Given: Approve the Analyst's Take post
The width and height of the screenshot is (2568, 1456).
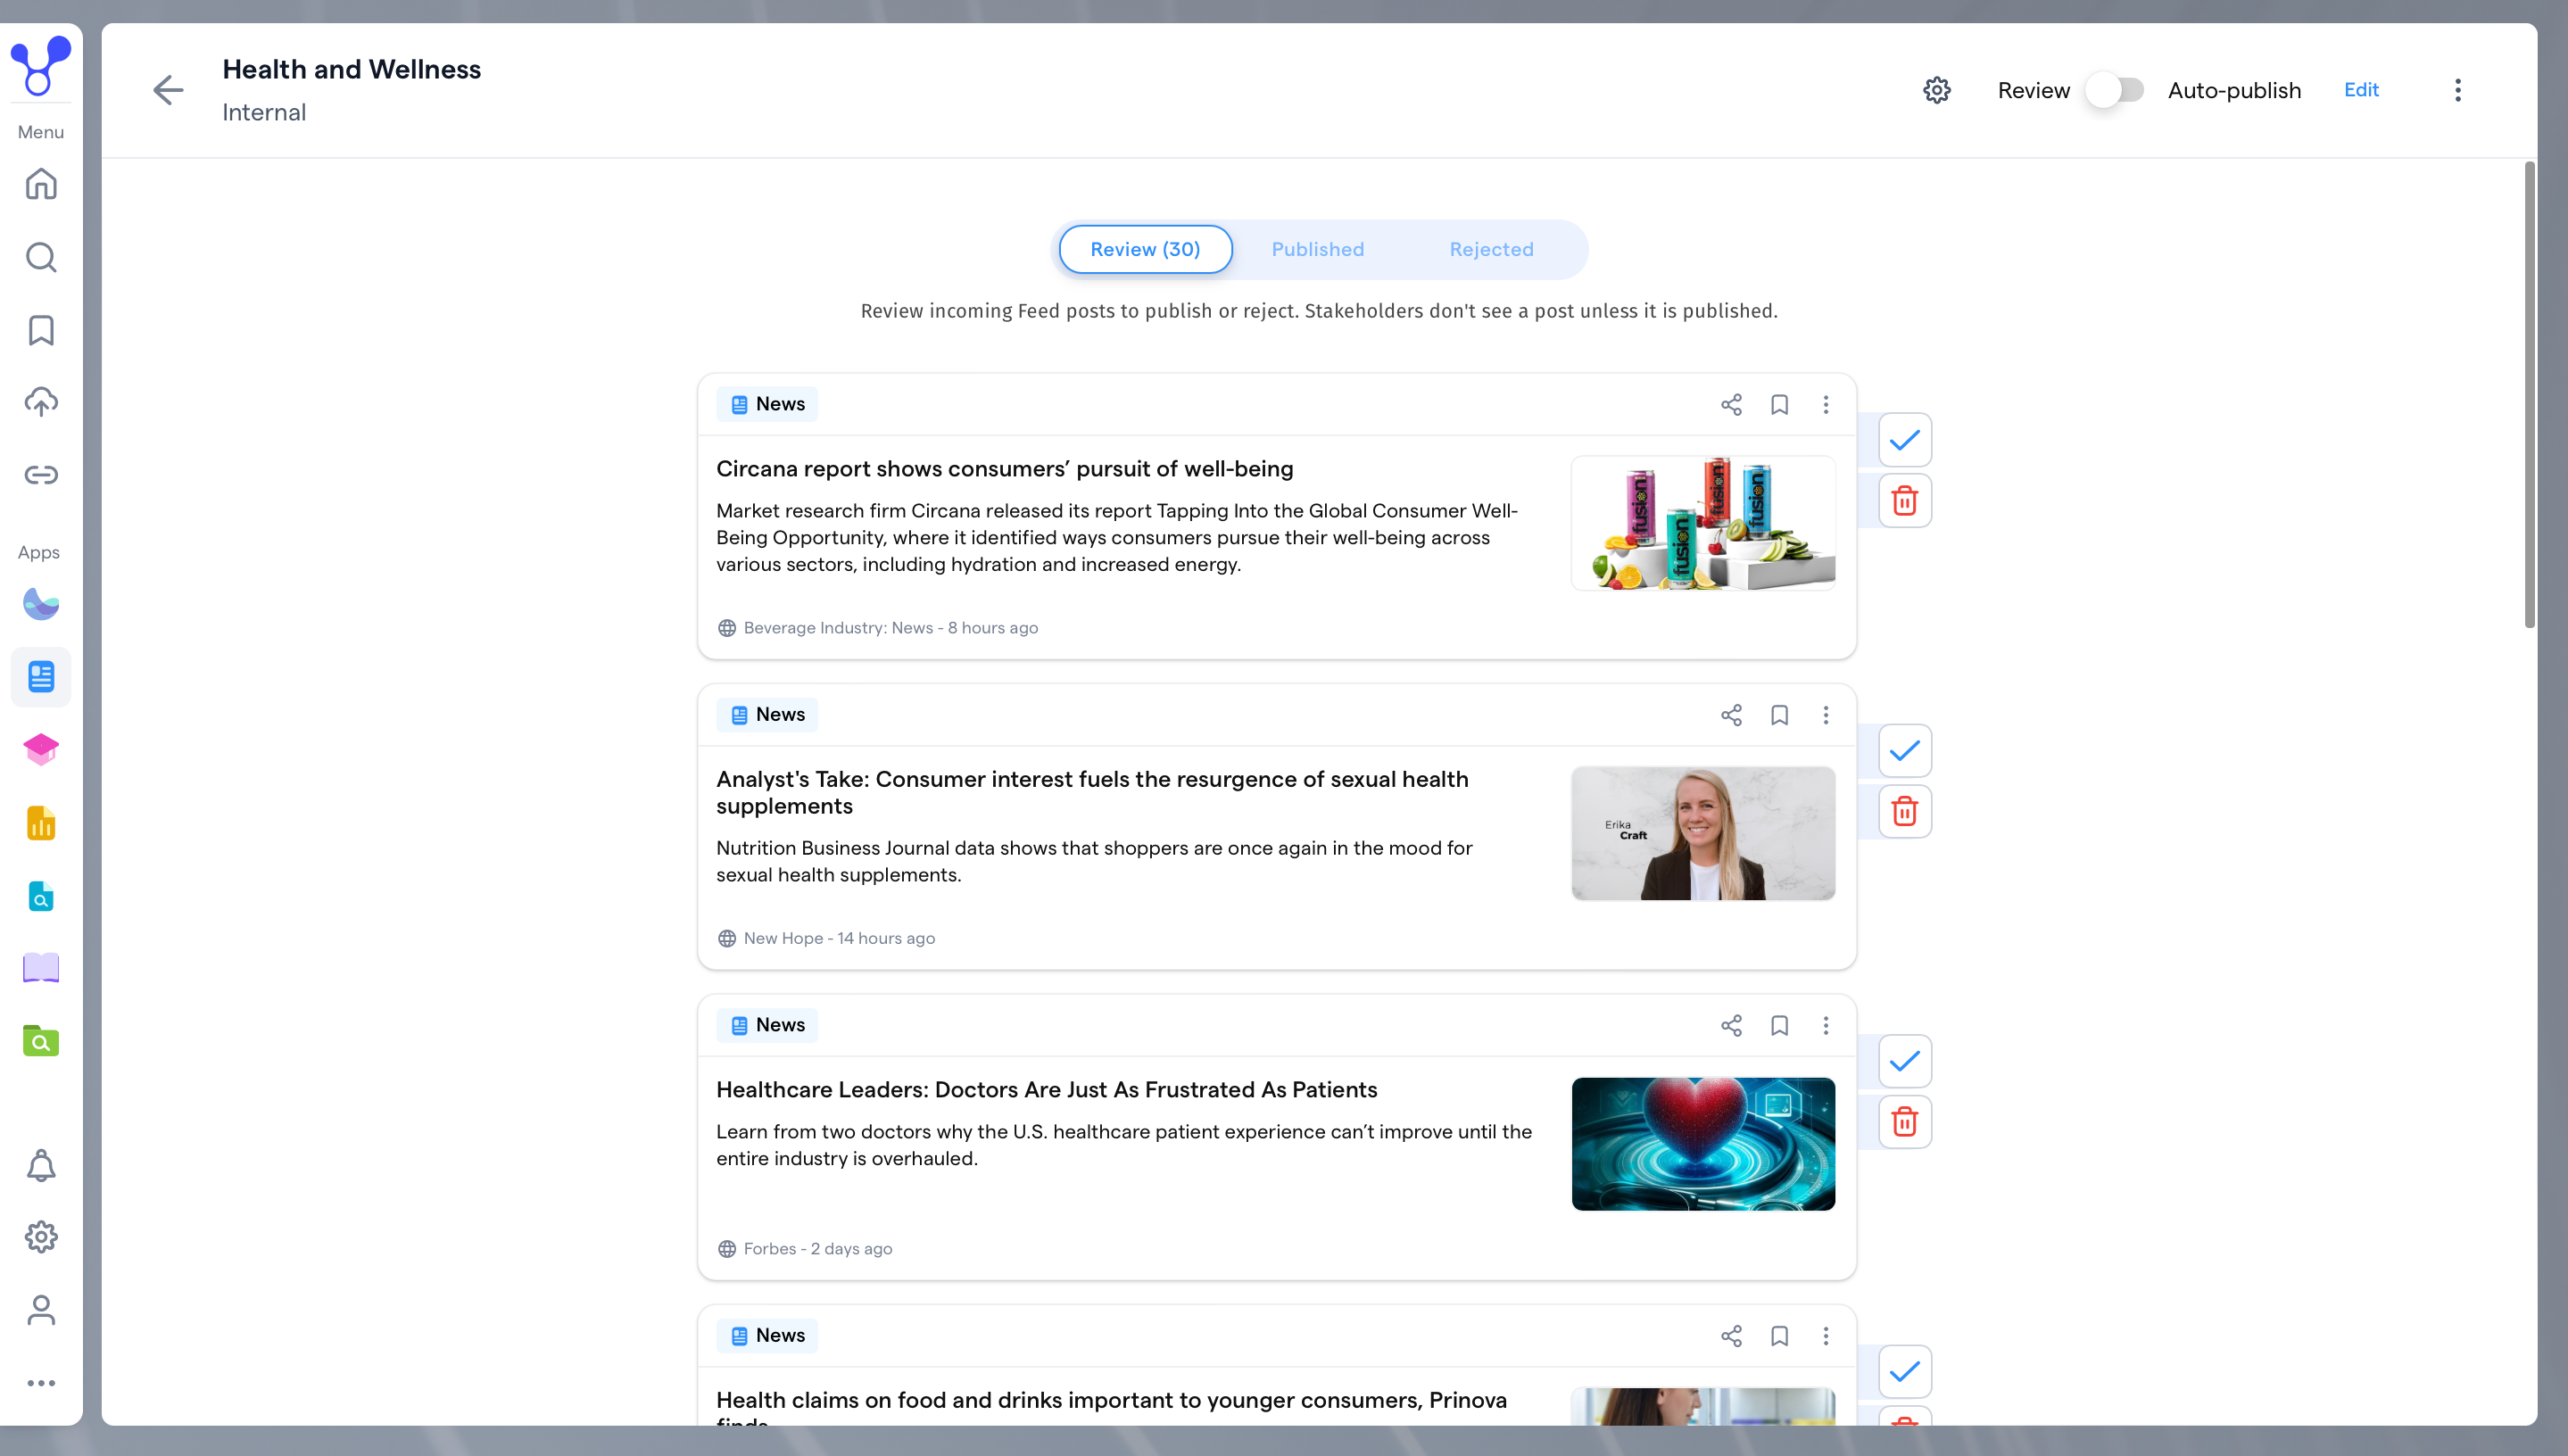Looking at the screenshot, I should [1904, 750].
